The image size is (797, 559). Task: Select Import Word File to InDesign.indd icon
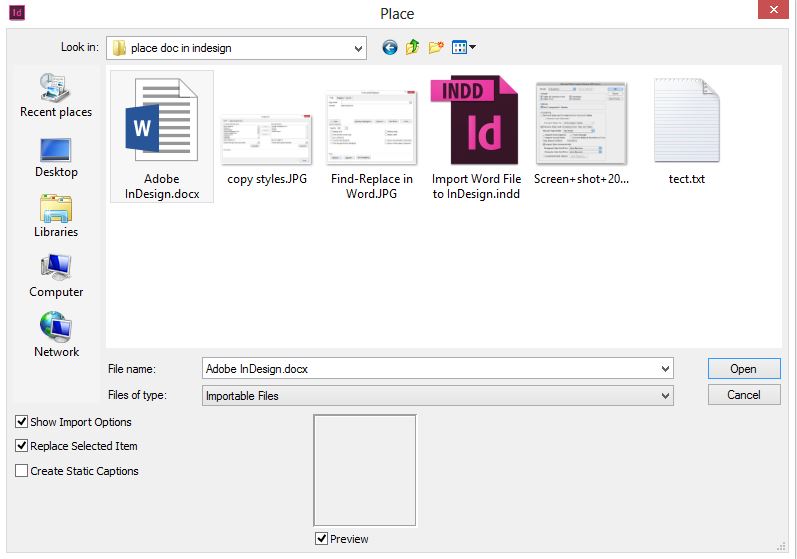click(x=475, y=119)
